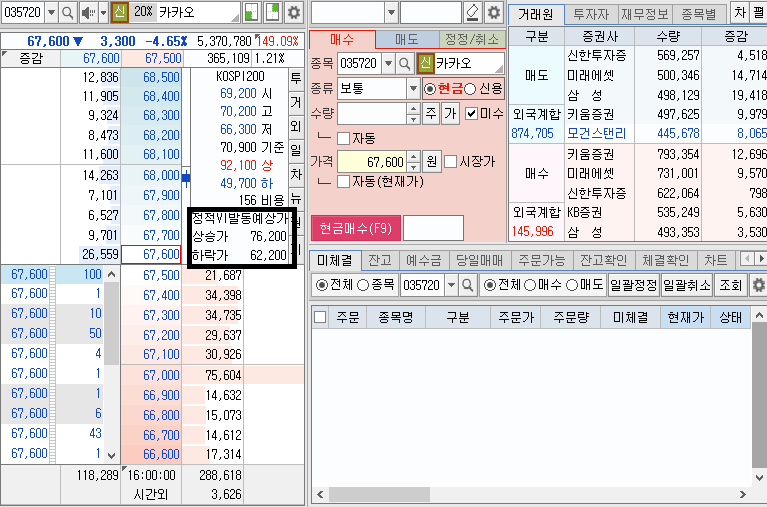767x507 pixels.
Task: Tick the select-all checkbox in the 주문 header
Action: (320, 318)
